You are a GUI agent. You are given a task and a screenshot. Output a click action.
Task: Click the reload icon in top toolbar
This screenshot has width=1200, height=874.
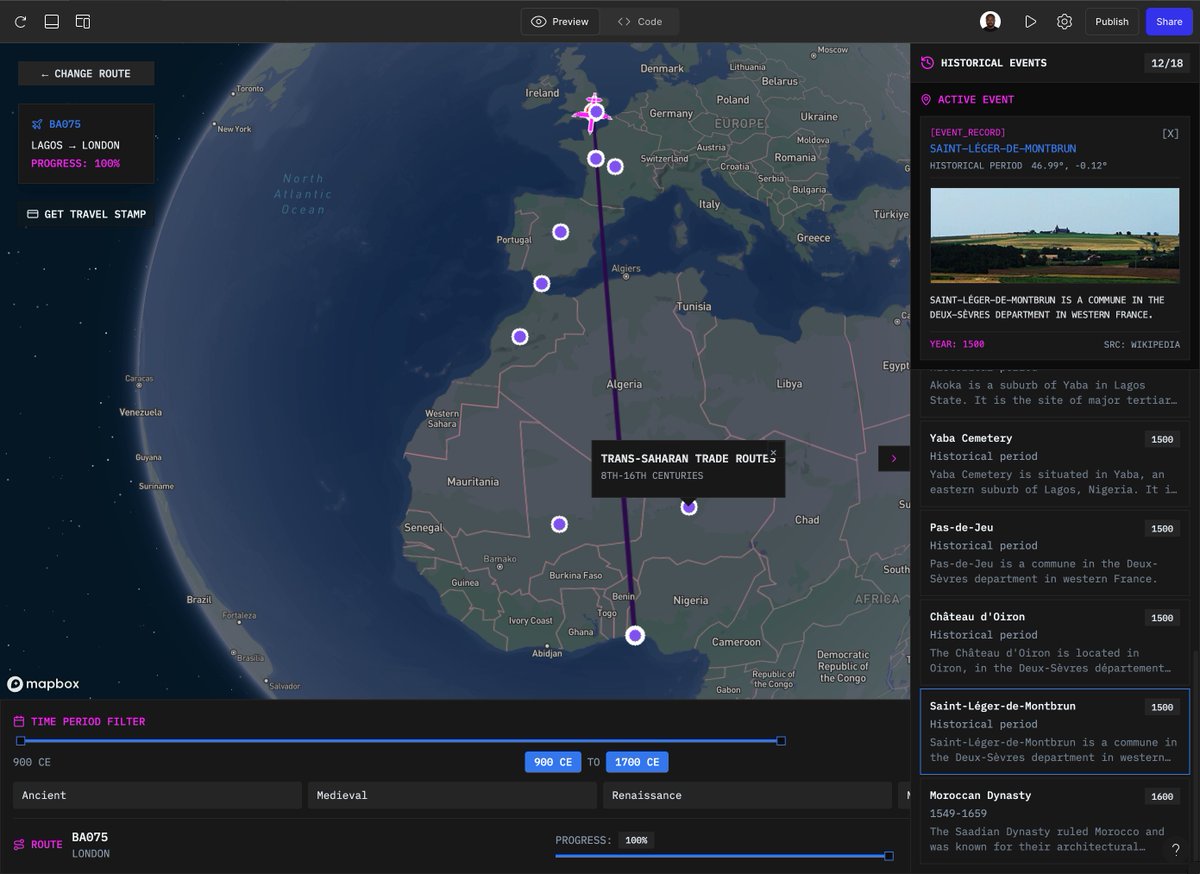coord(21,21)
